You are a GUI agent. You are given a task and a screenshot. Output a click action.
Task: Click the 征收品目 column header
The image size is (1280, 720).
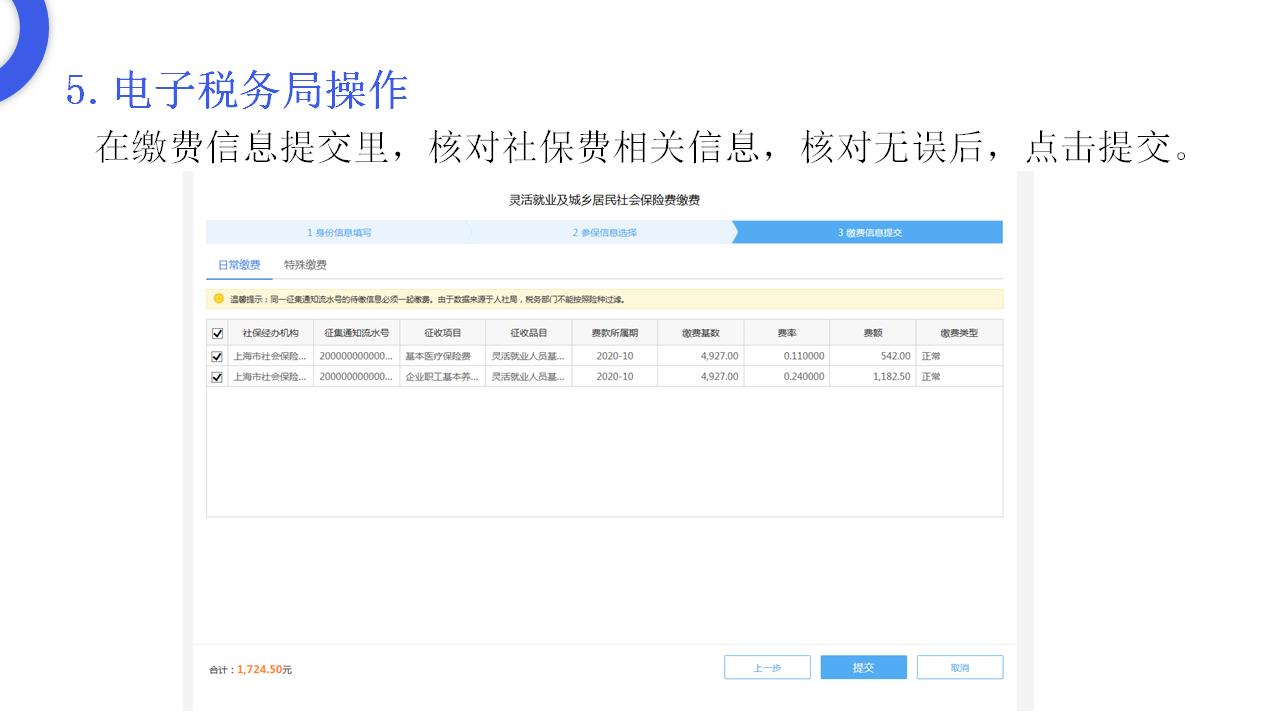point(528,333)
